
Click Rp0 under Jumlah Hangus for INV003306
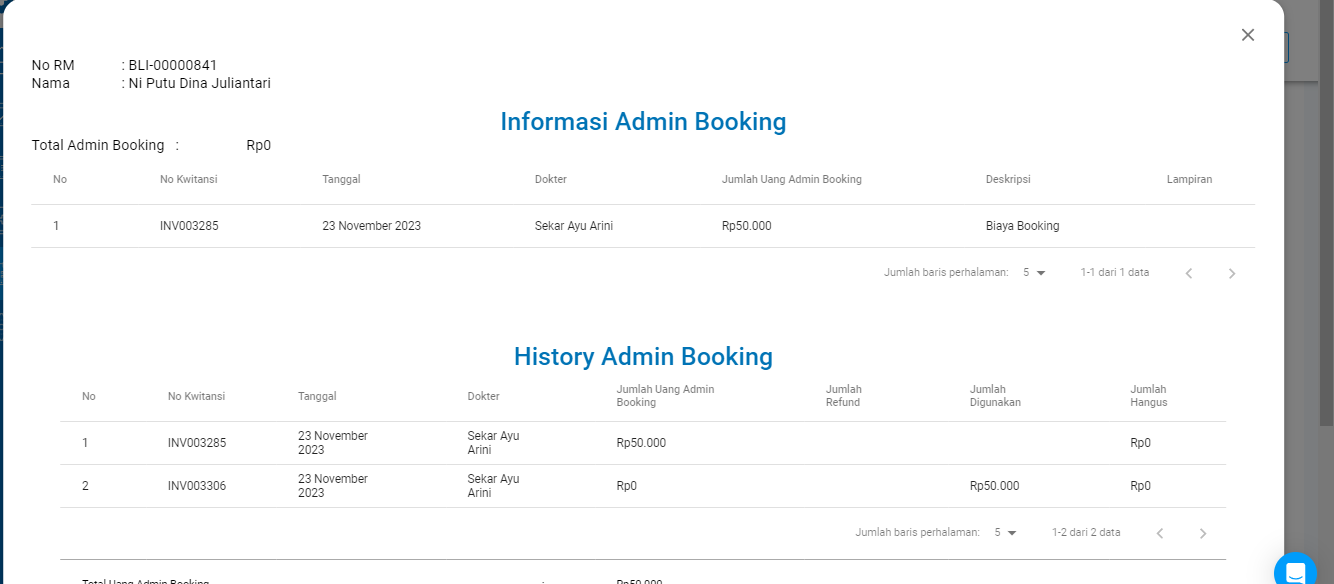(x=1141, y=486)
